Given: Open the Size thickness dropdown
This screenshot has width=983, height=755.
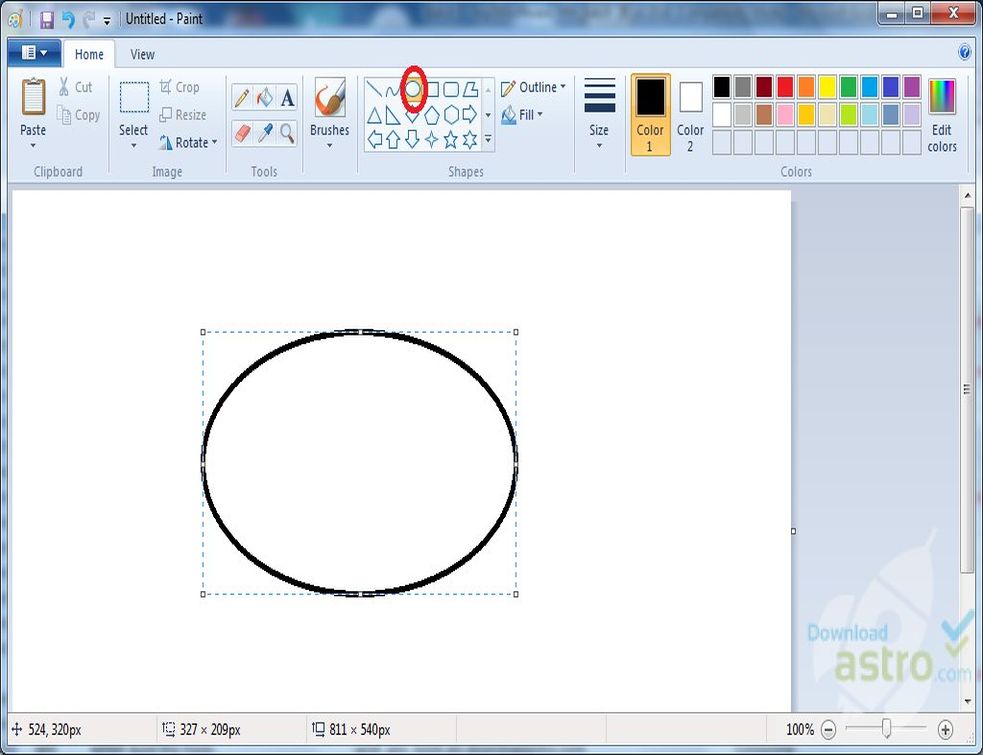Looking at the screenshot, I should pyautogui.click(x=599, y=115).
